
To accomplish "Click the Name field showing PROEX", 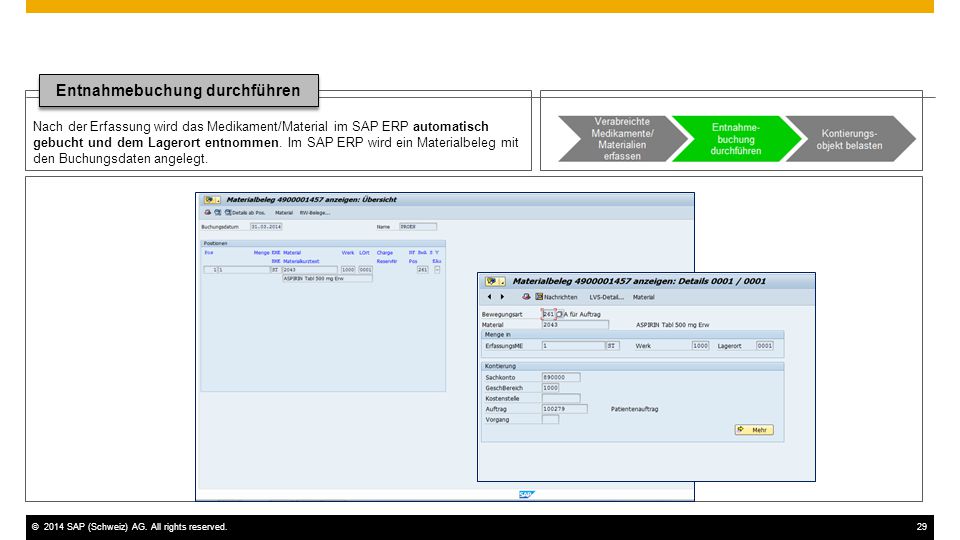I will pyautogui.click(x=418, y=227).
